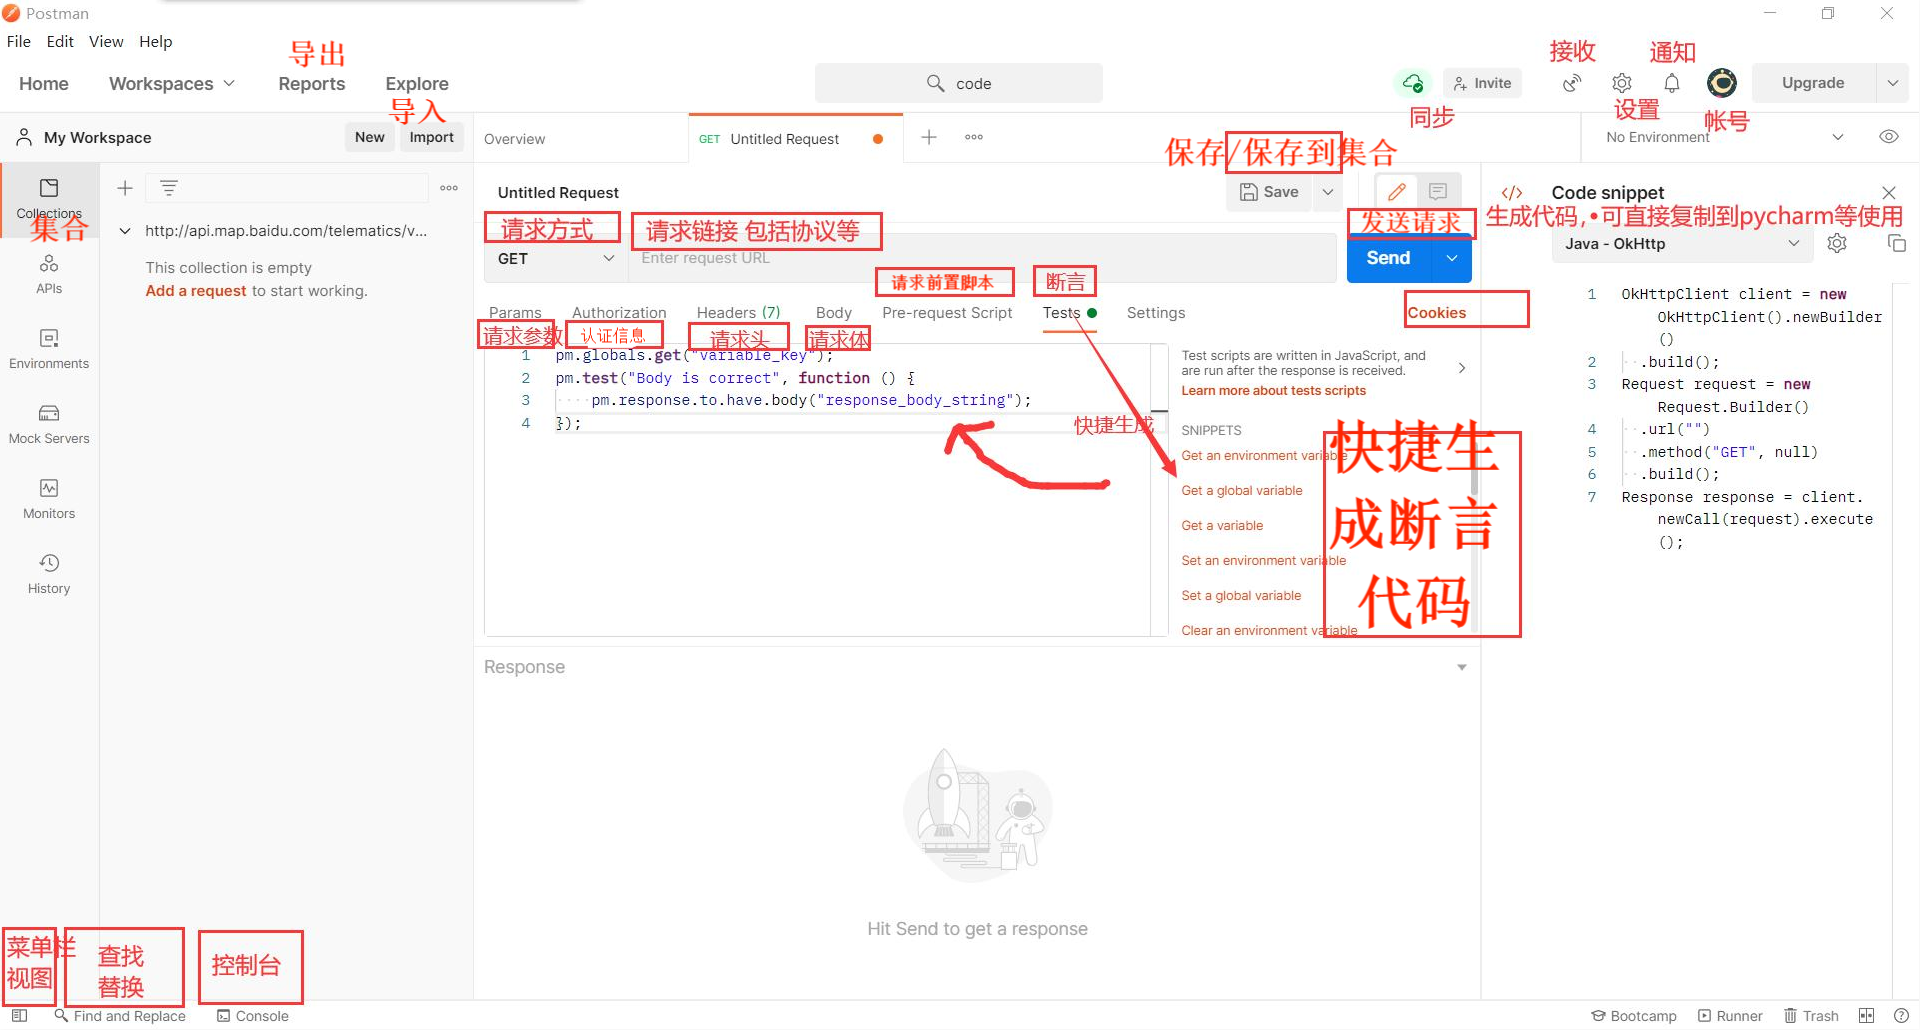Toggle two-pane layout icon
Image resolution: width=1920 pixels, height=1030 pixels.
[x=1866, y=1015]
